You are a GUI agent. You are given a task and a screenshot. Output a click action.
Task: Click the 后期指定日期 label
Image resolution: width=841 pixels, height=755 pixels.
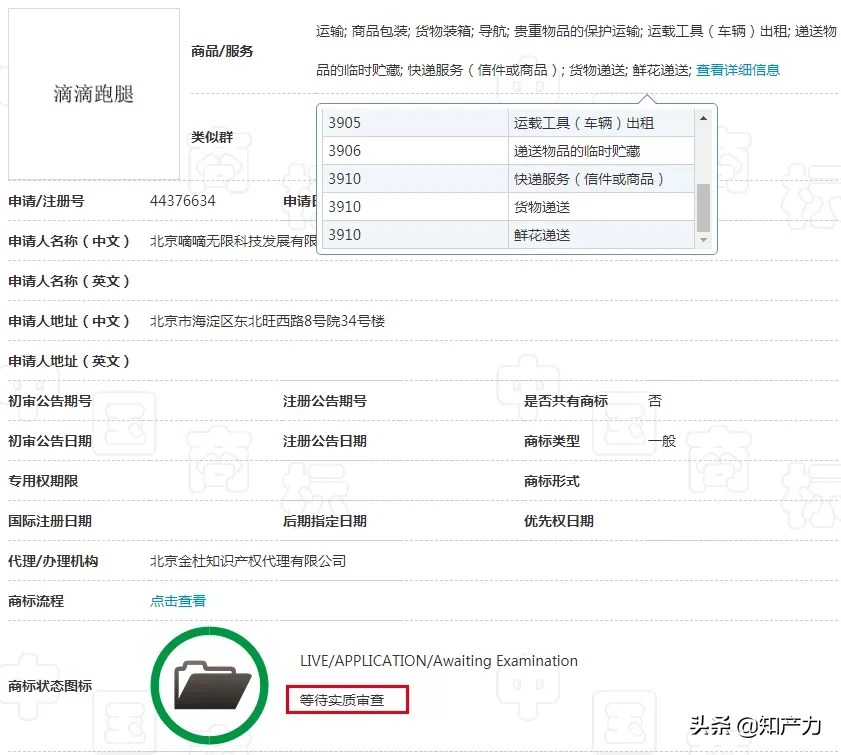pos(324,521)
